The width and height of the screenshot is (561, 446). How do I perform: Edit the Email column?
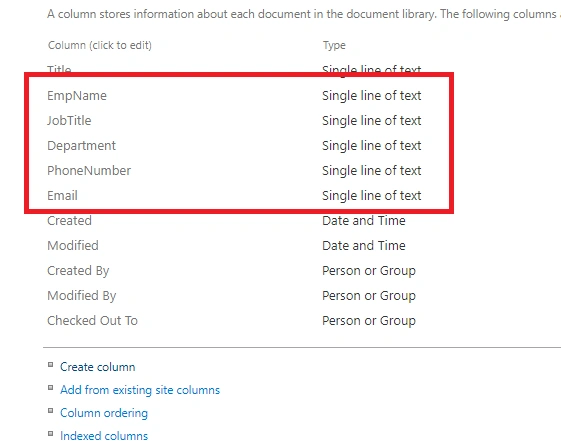[62, 196]
